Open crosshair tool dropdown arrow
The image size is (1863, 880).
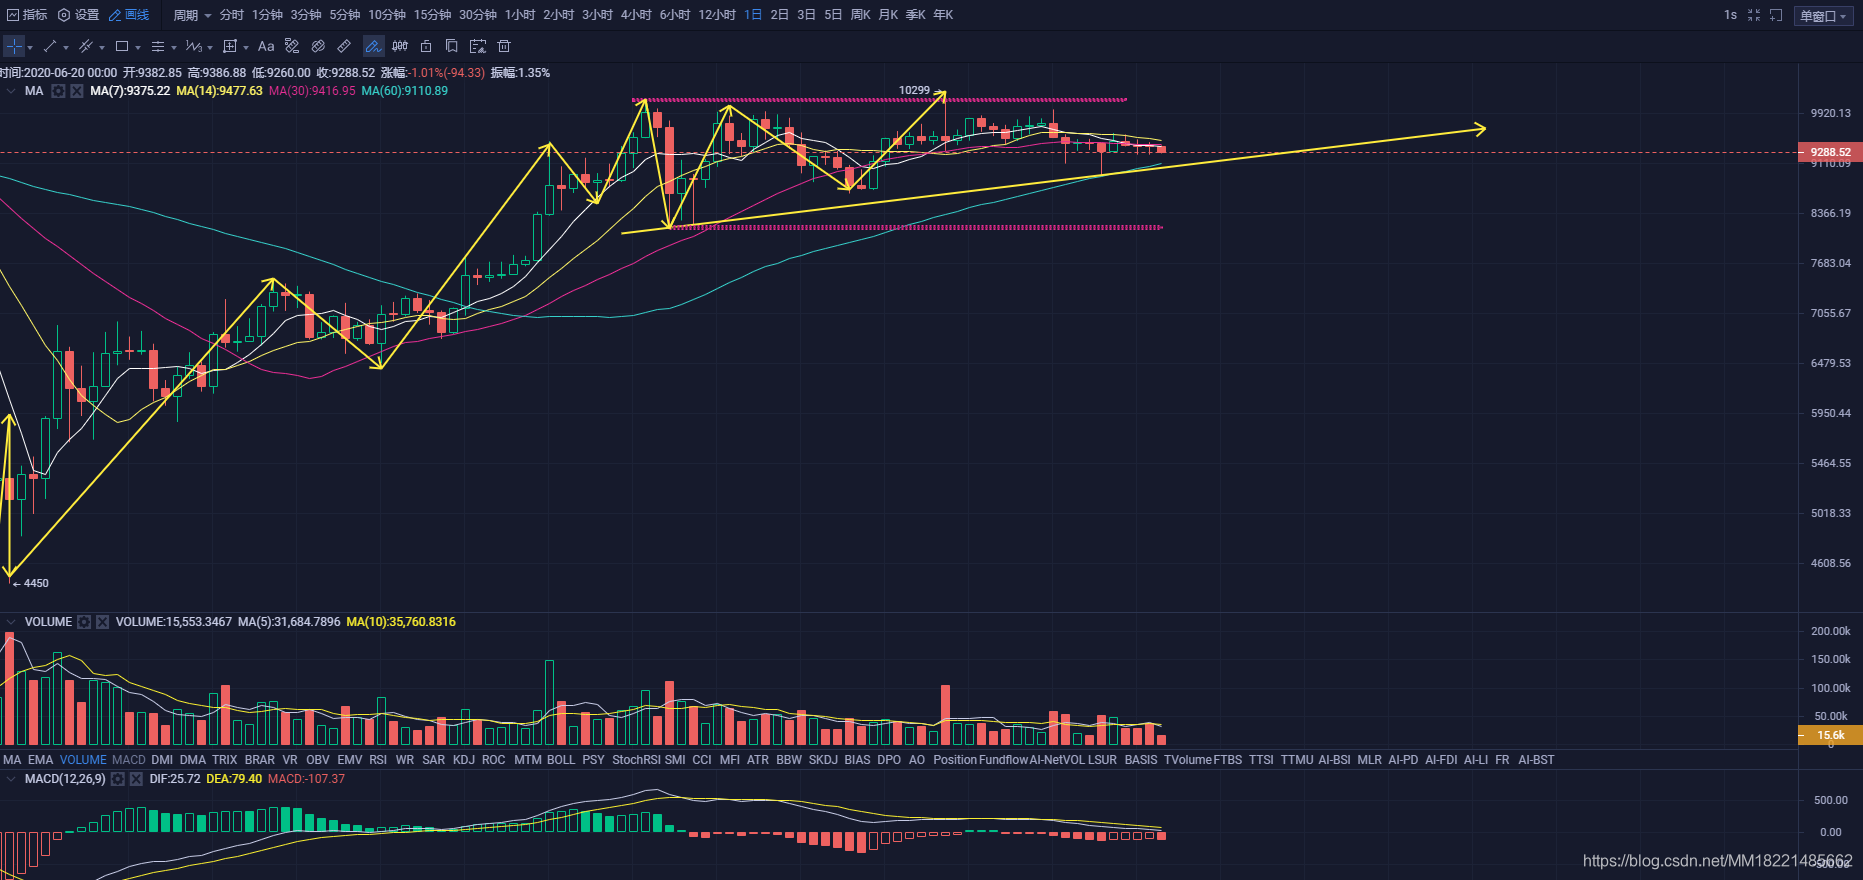coord(30,47)
